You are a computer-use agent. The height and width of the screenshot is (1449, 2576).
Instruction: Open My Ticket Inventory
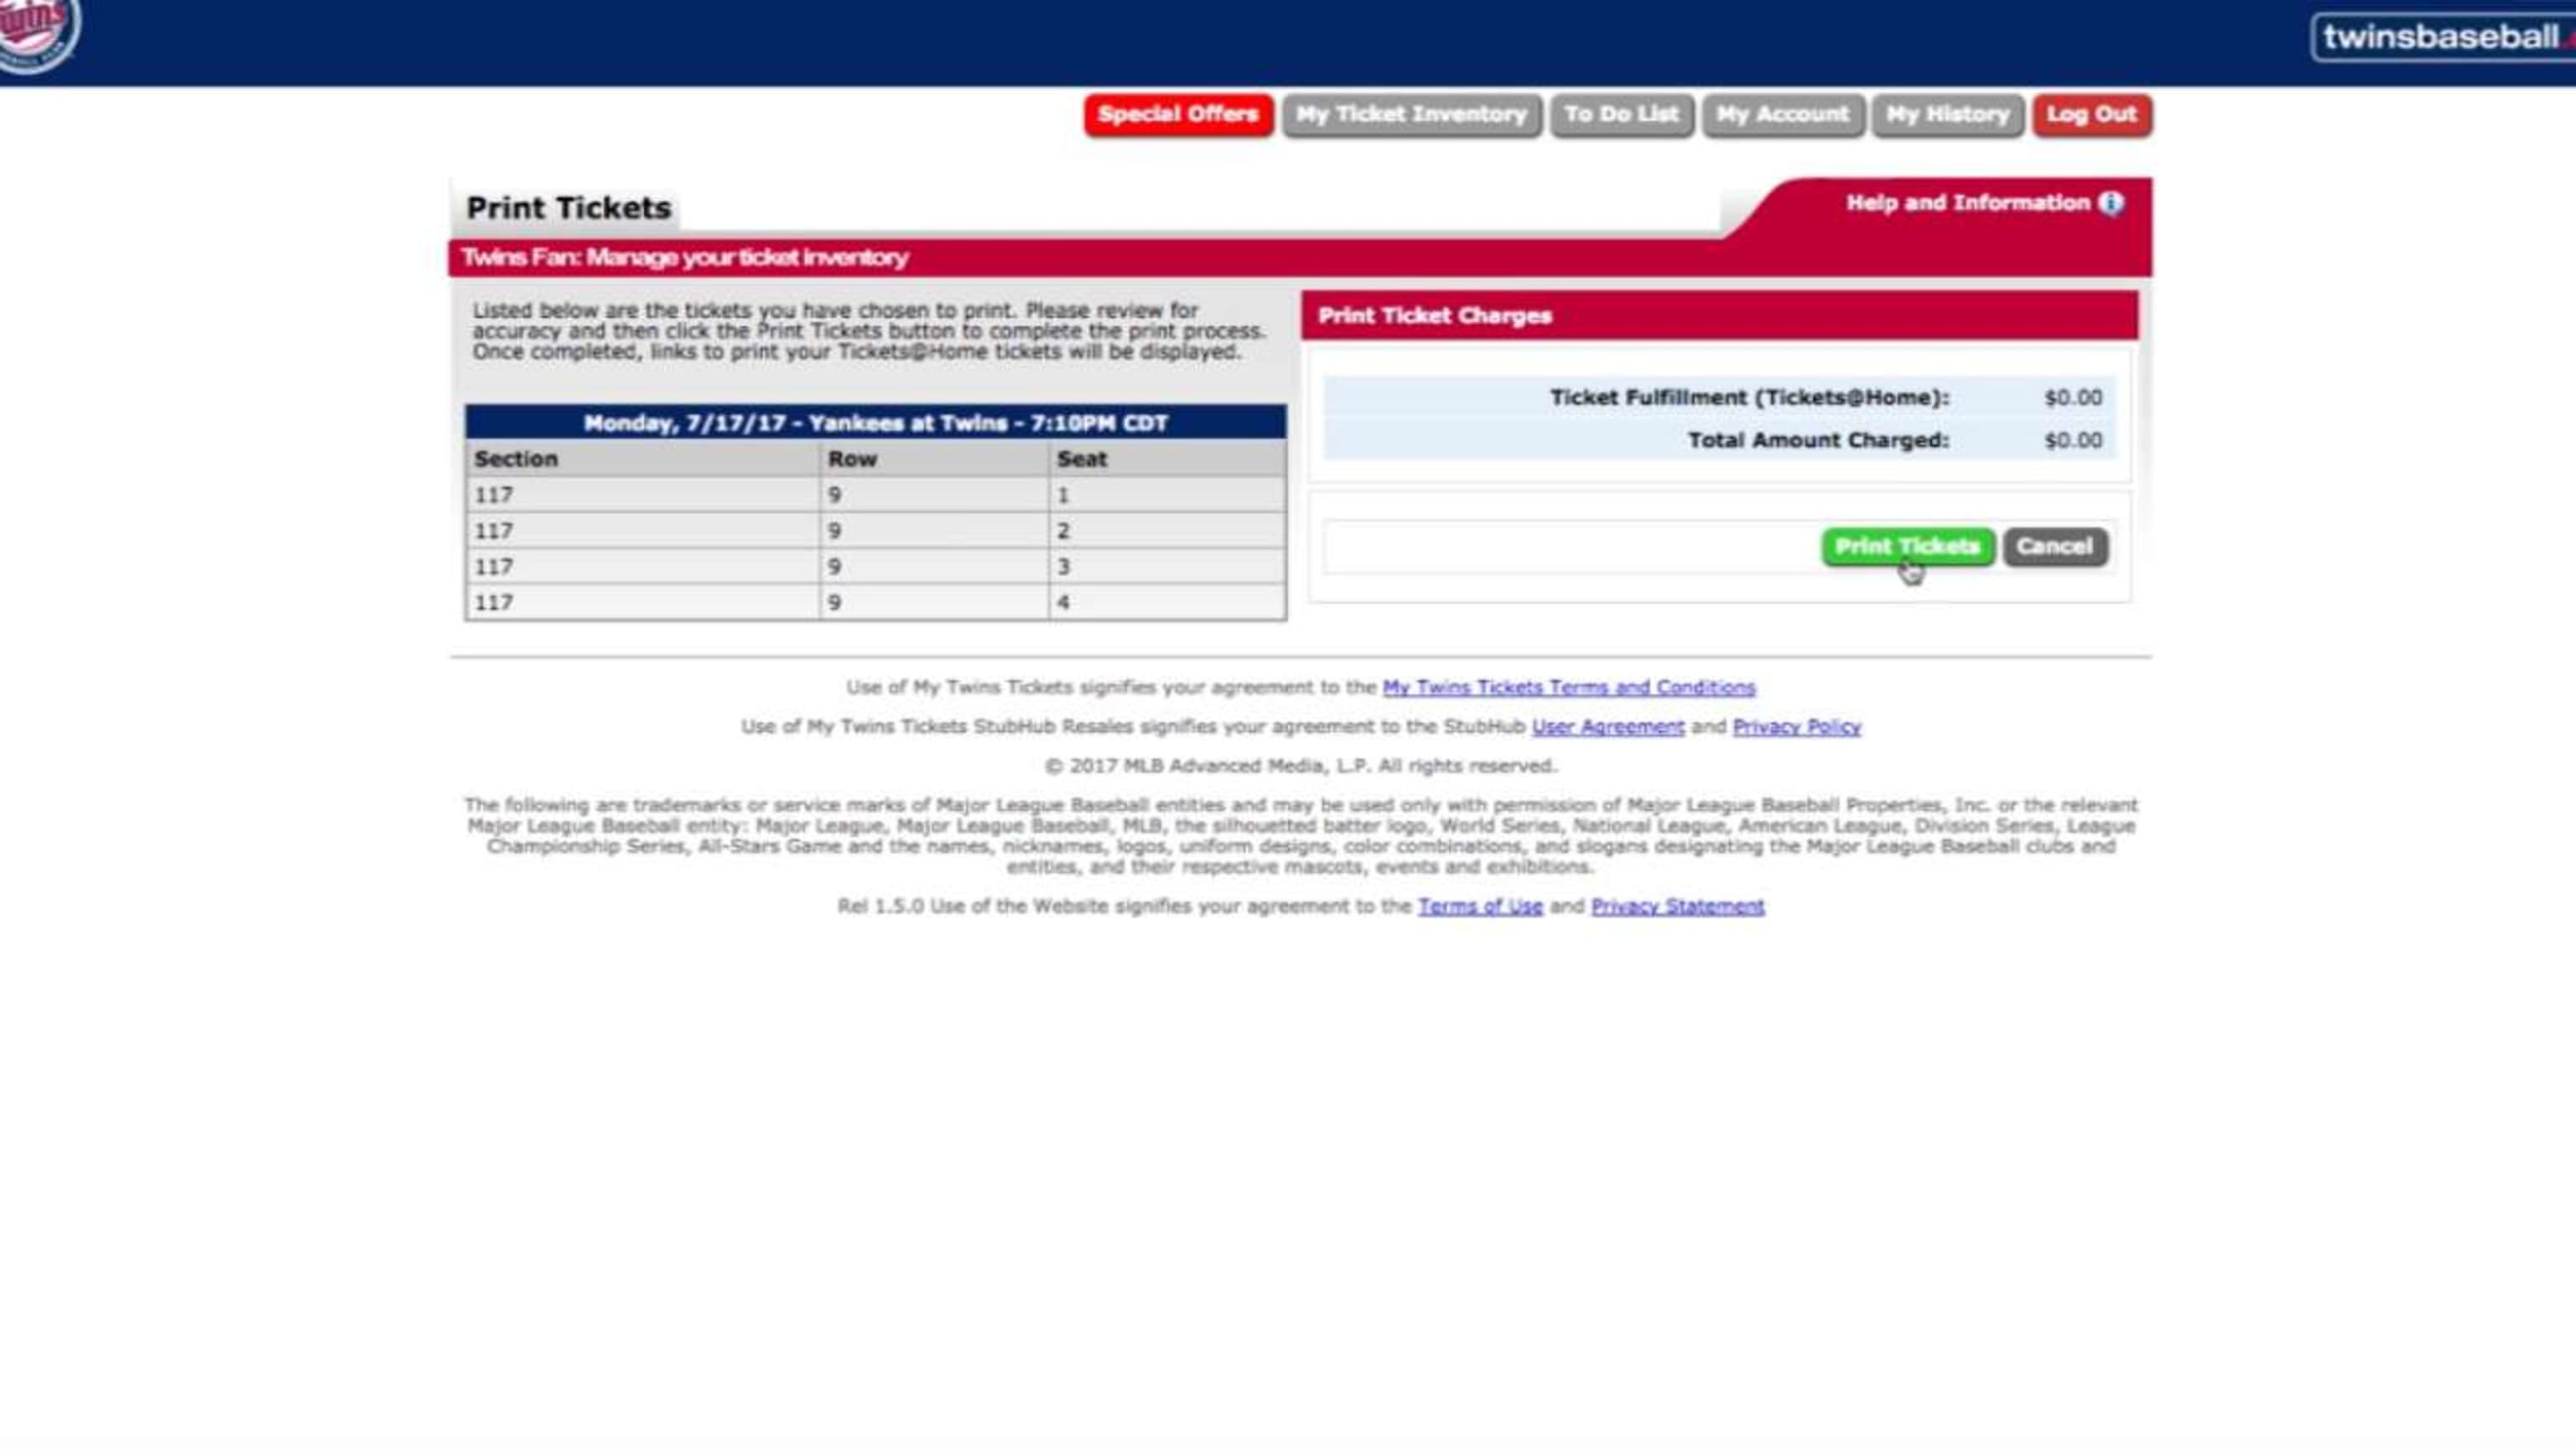1410,113
